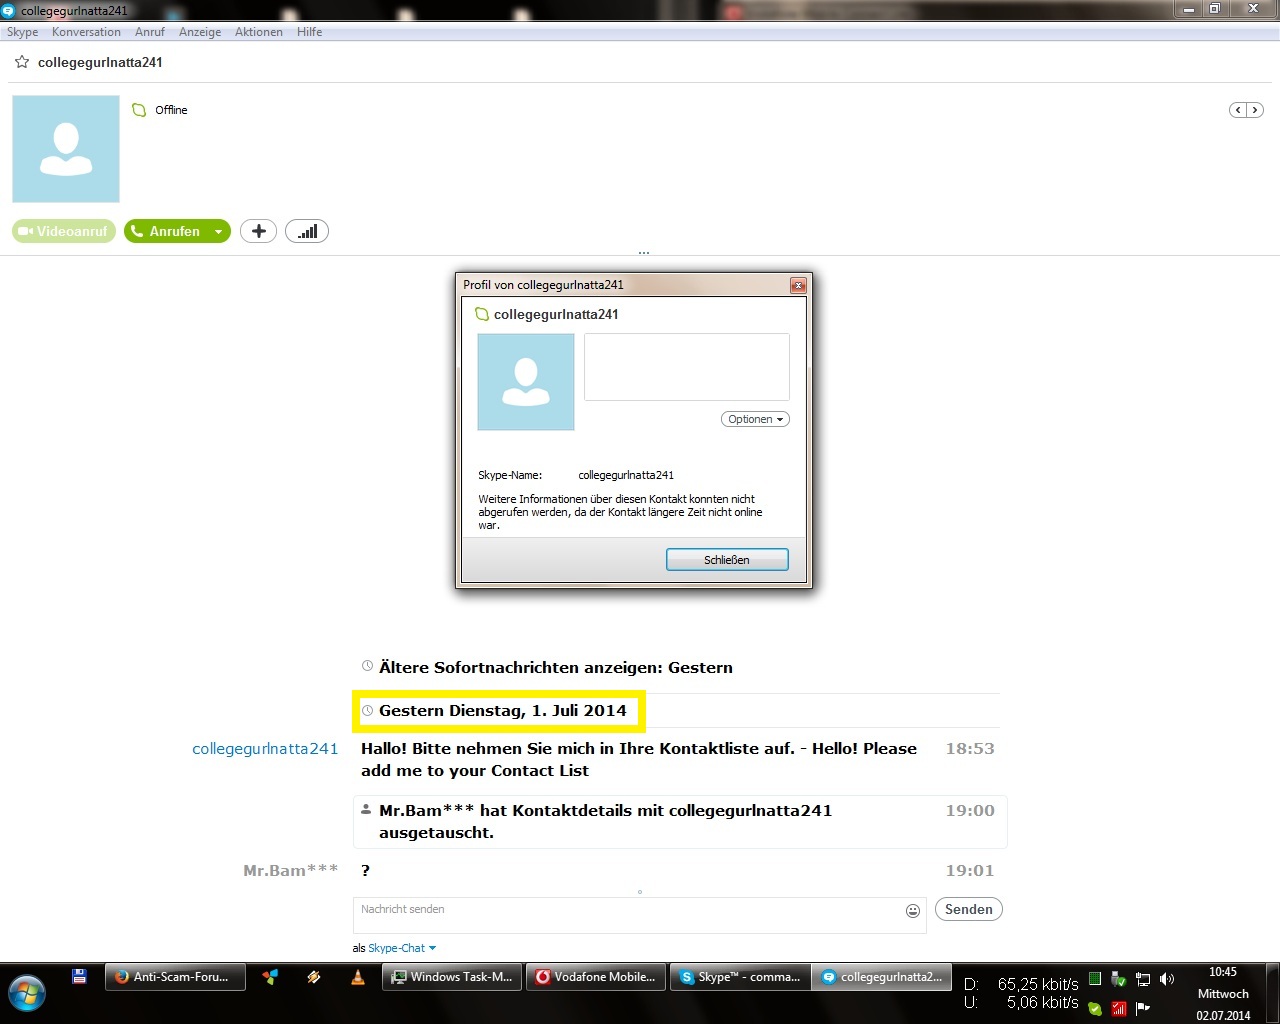Switch to the Skype comma taskbar button
The width and height of the screenshot is (1280, 1024).
pos(740,977)
